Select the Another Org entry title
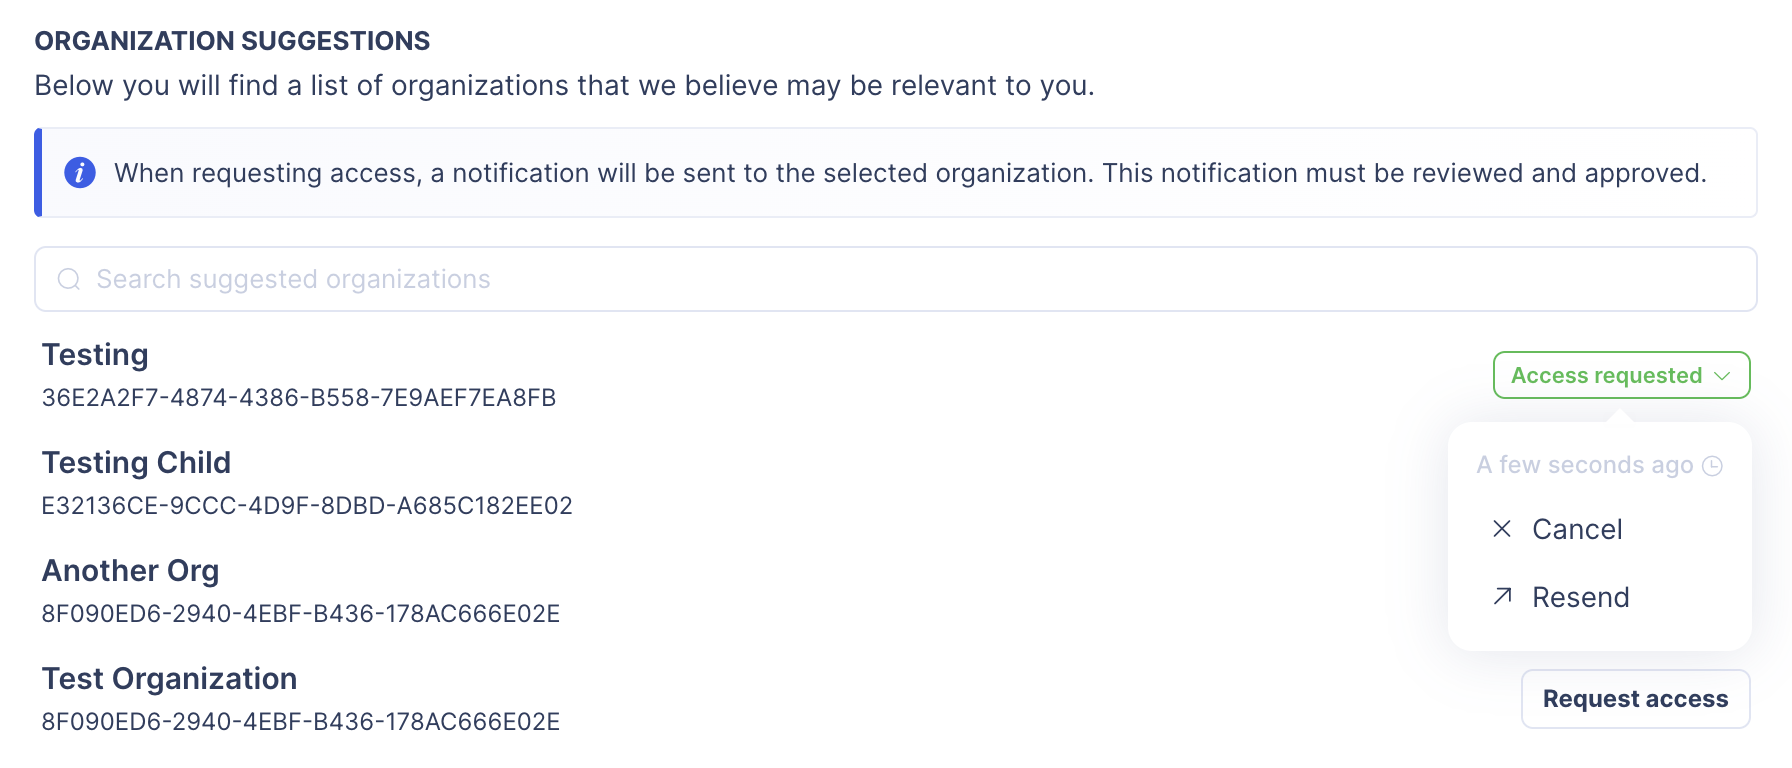This screenshot has width=1792, height=768. (x=130, y=571)
